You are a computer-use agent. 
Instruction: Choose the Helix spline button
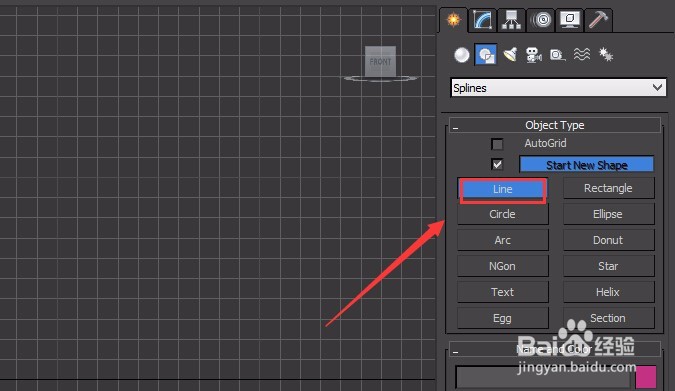(608, 292)
